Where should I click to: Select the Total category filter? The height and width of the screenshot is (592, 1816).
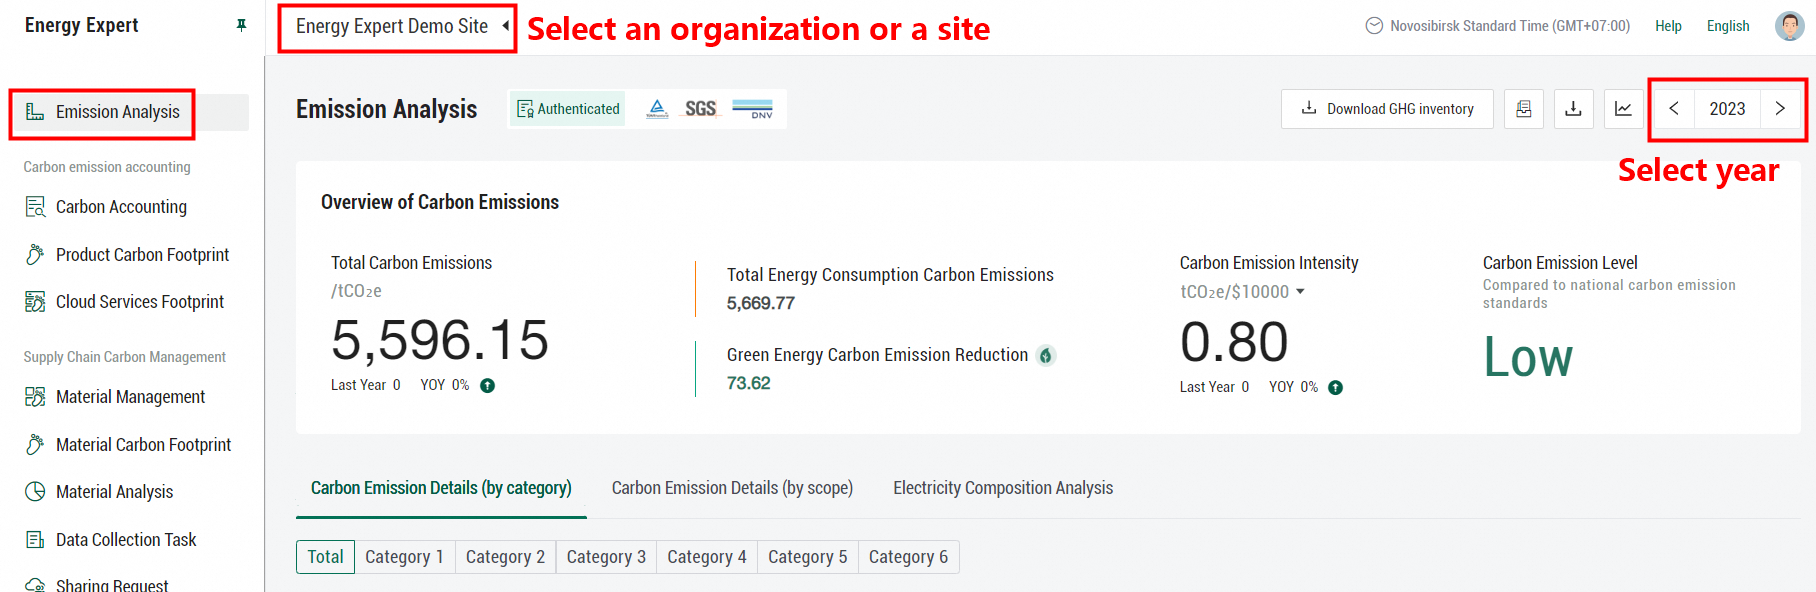tap(325, 557)
